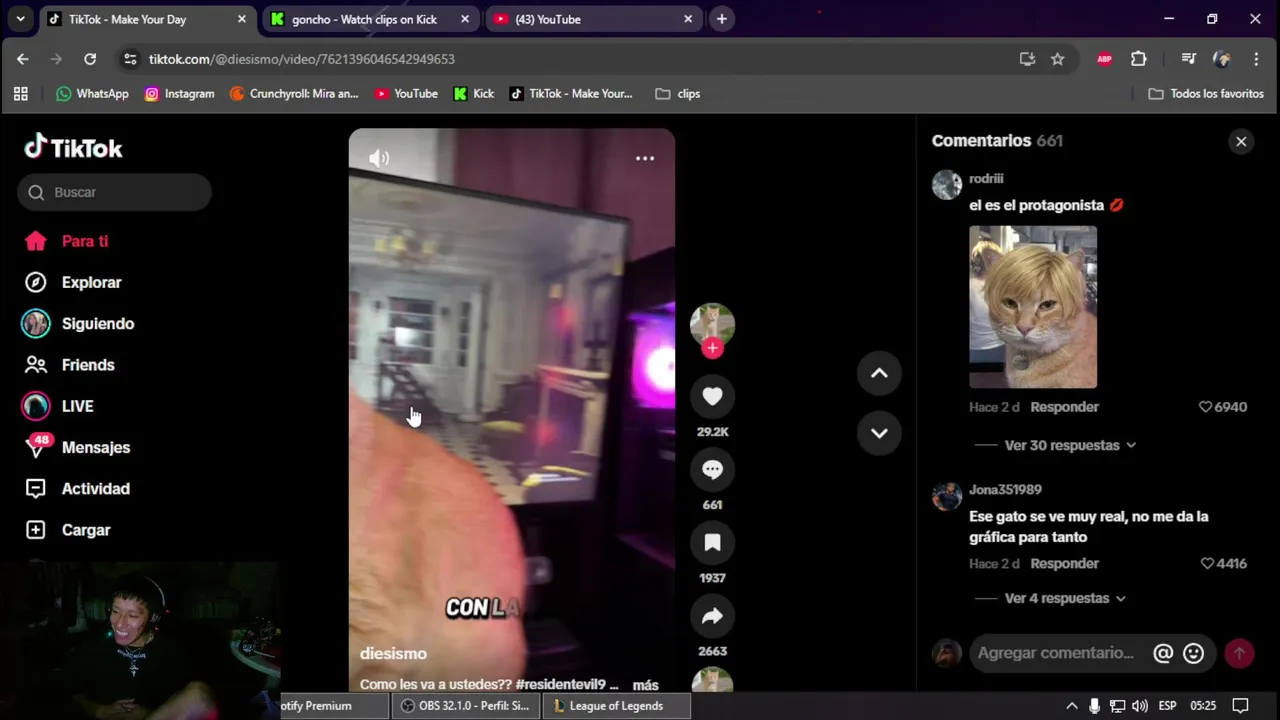Click Jona351989's profile avatar
1280x720 pixels.
click(x=947, y=496)
